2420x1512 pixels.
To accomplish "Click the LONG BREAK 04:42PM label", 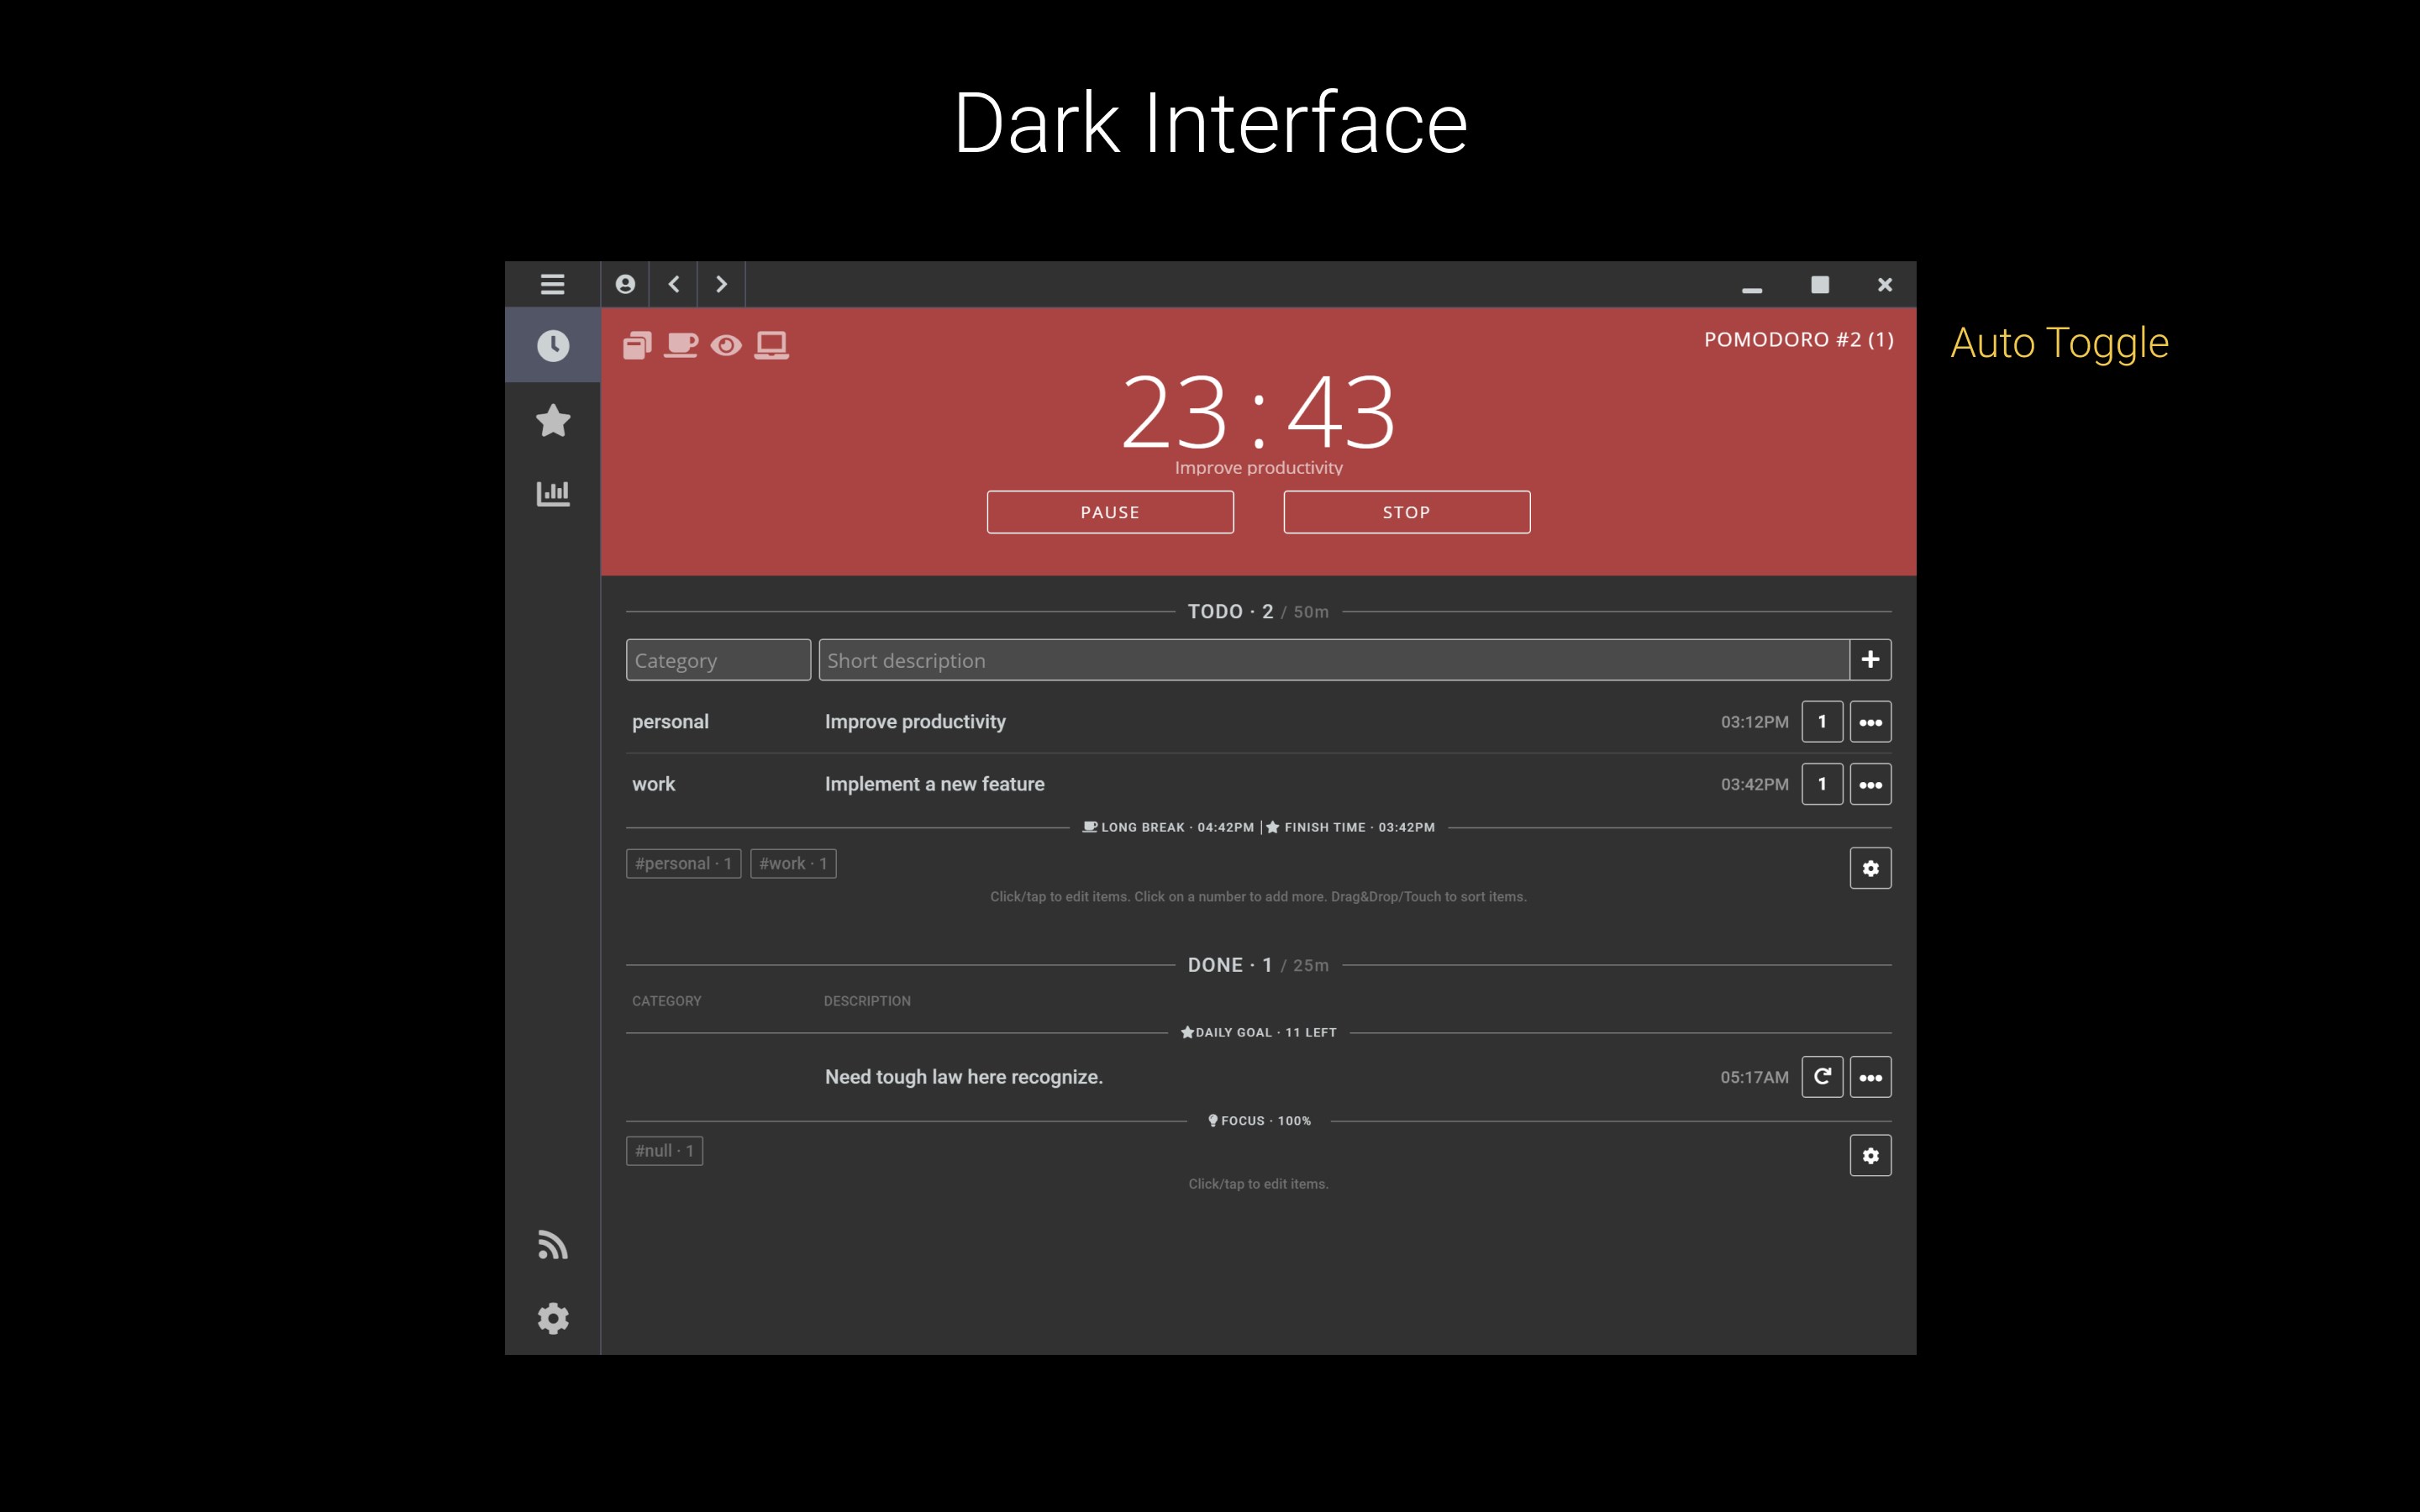I will [1168, 827].
